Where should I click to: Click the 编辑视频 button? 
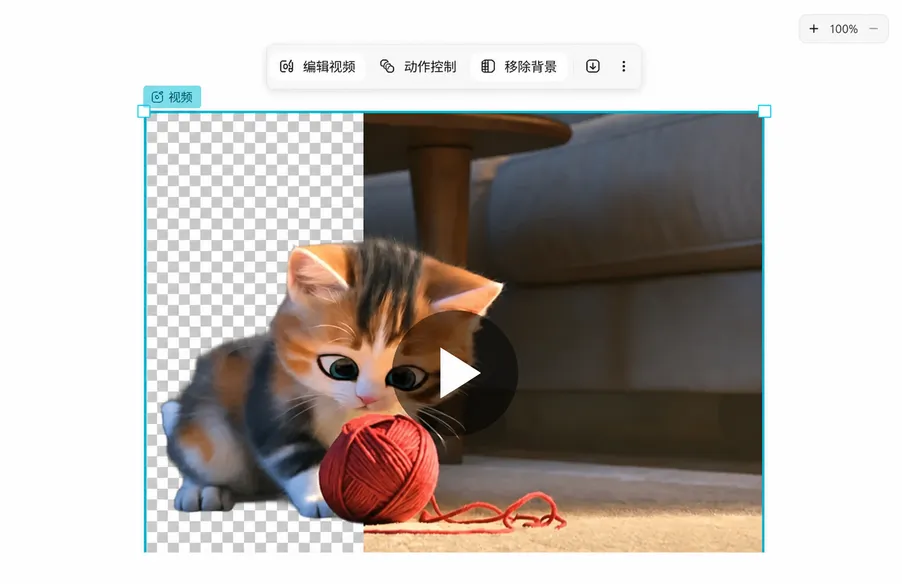coord(318,67)
